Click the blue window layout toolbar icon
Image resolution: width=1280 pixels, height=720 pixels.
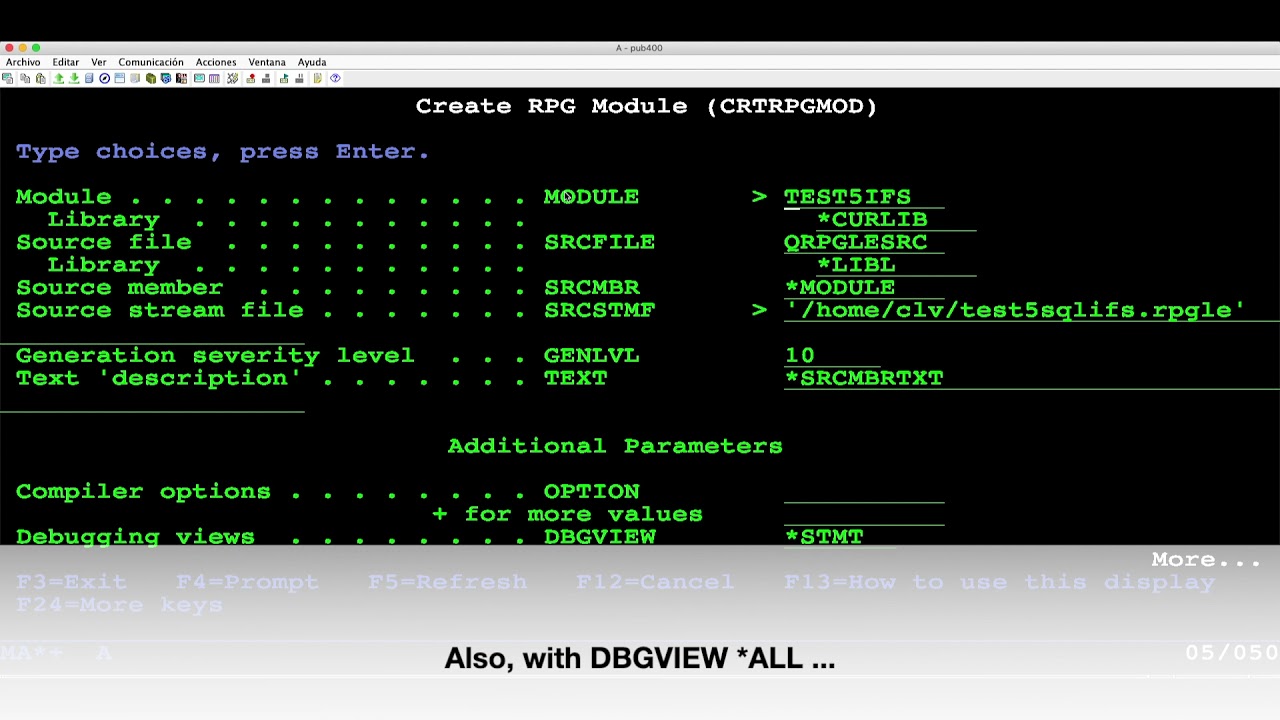pyautogui.click(x=119, y=78)
